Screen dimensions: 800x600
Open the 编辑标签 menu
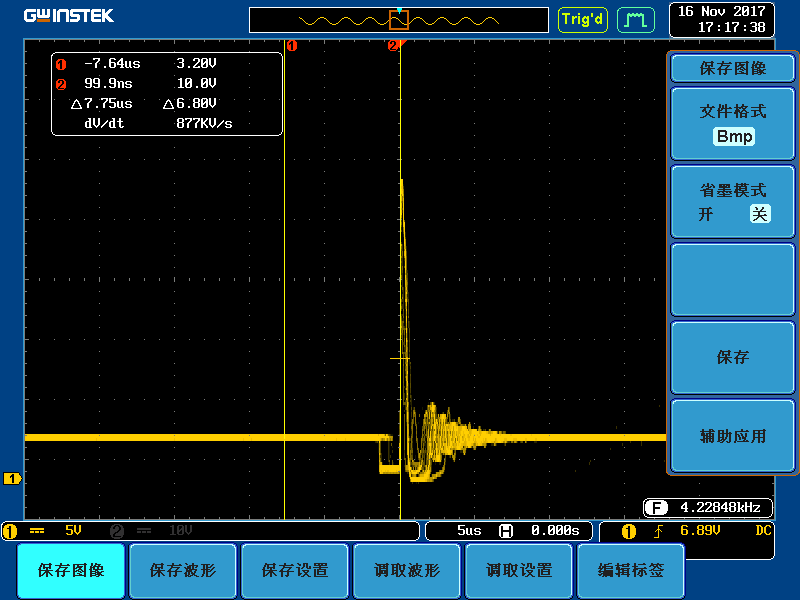click(x=631, y=570)
